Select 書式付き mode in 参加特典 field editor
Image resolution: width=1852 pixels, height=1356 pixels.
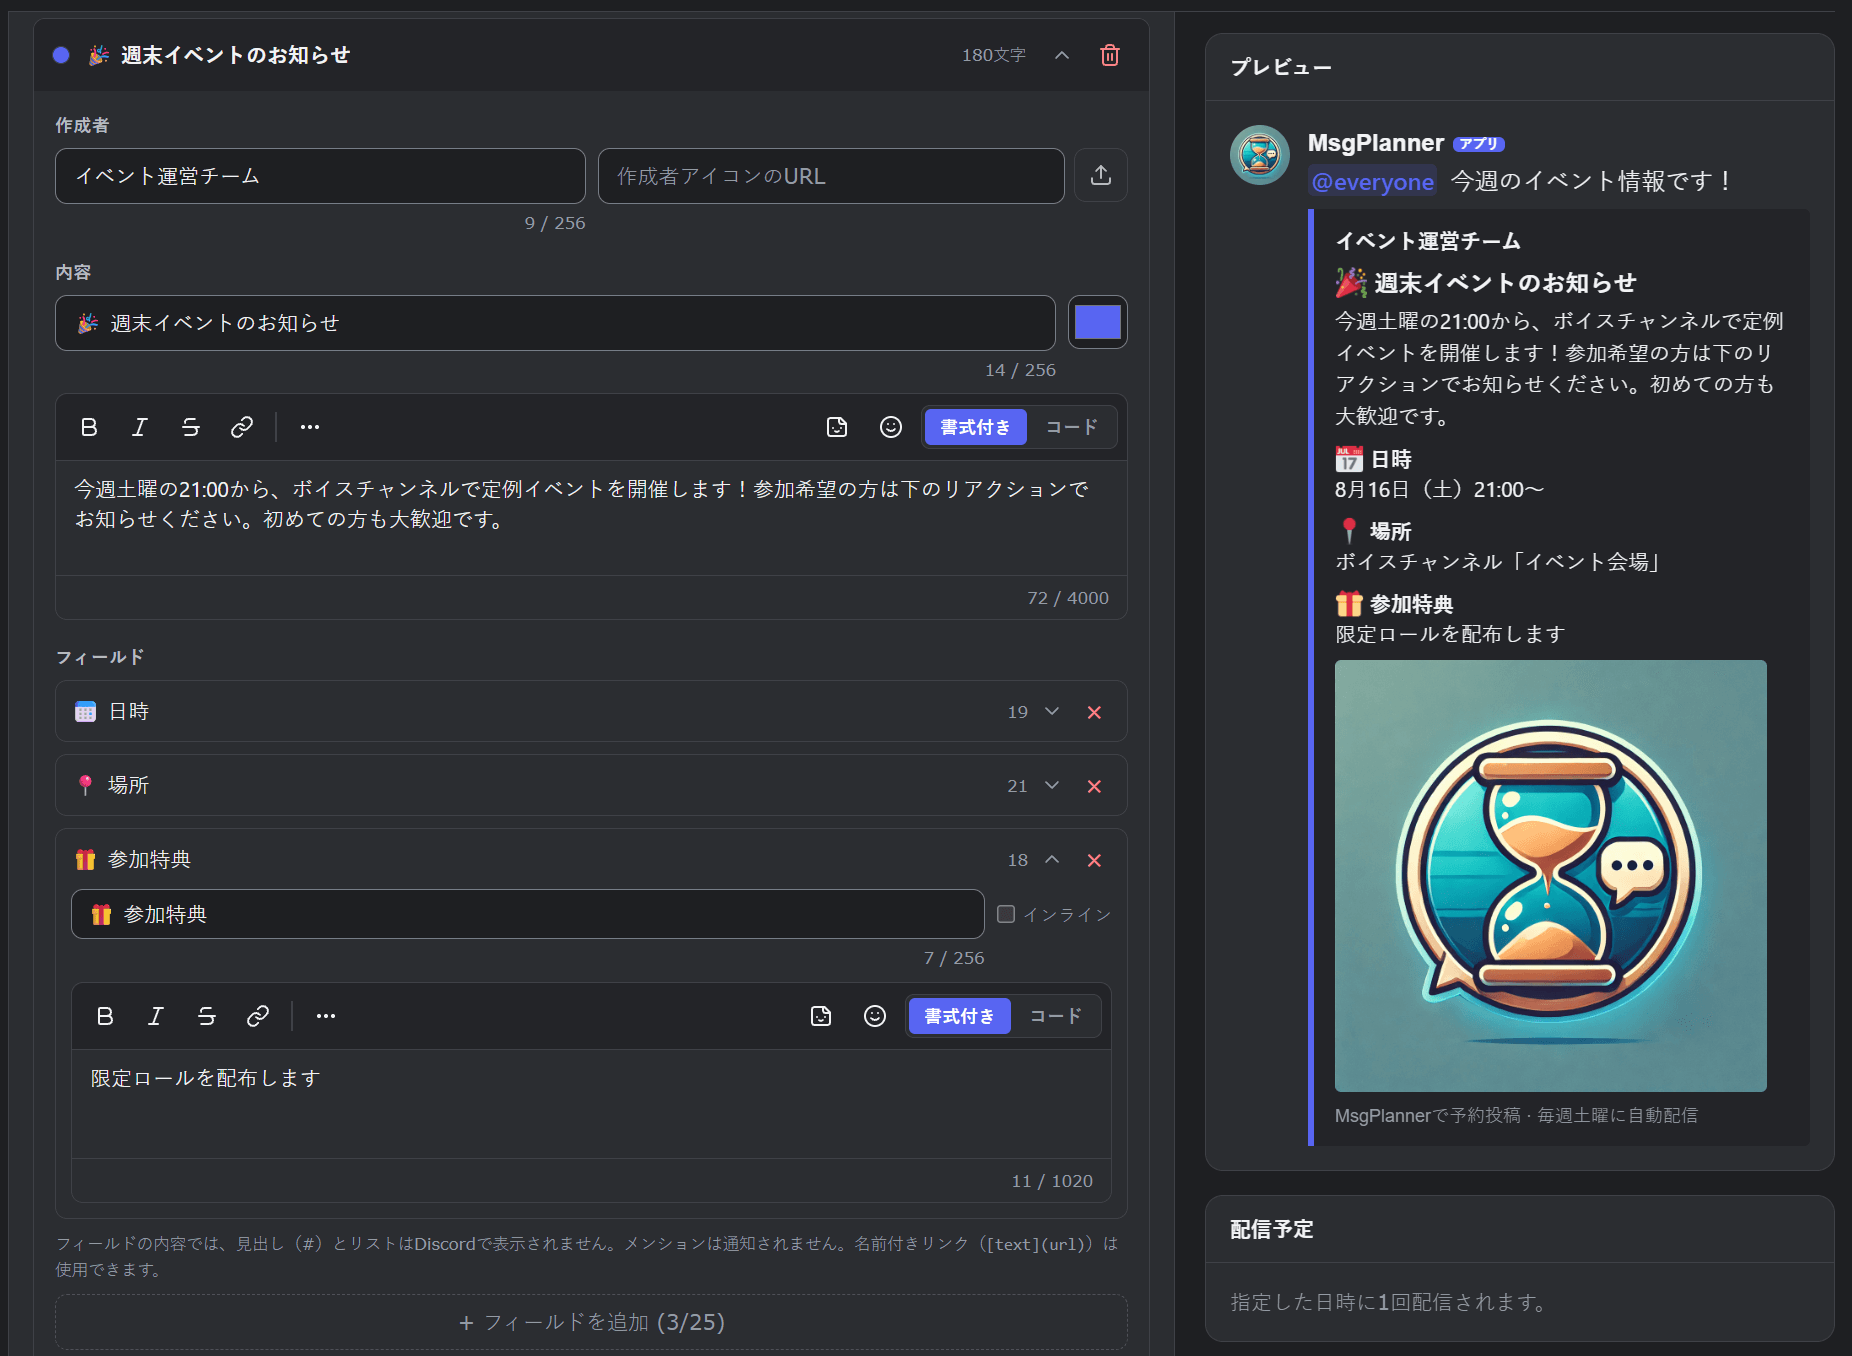(959, 1016)
